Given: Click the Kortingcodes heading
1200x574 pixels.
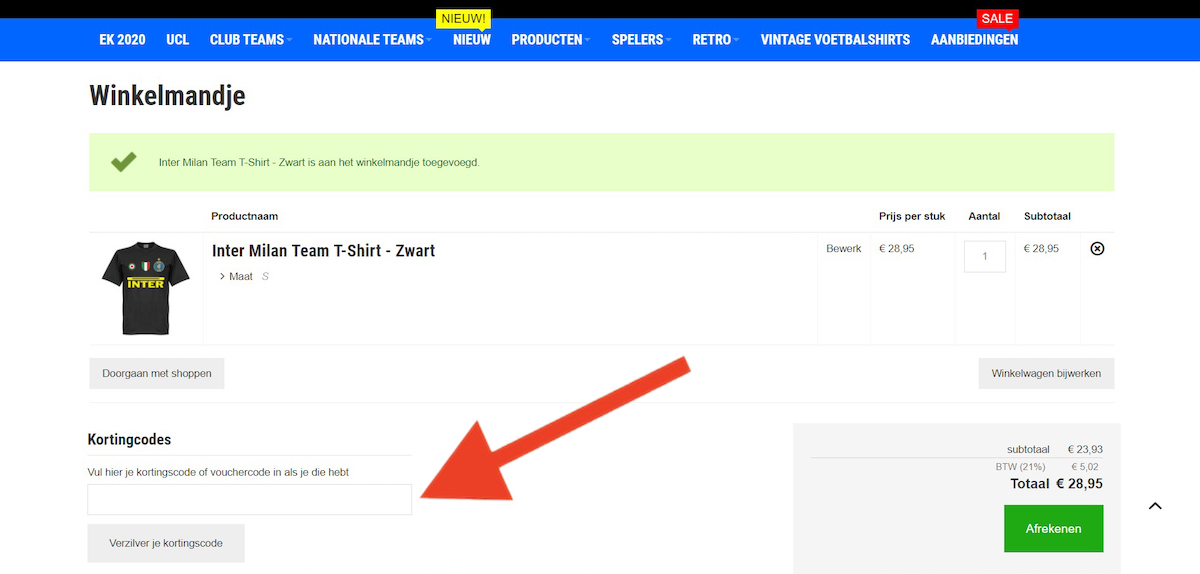Looking at the screenshot, I should (129, 439).
